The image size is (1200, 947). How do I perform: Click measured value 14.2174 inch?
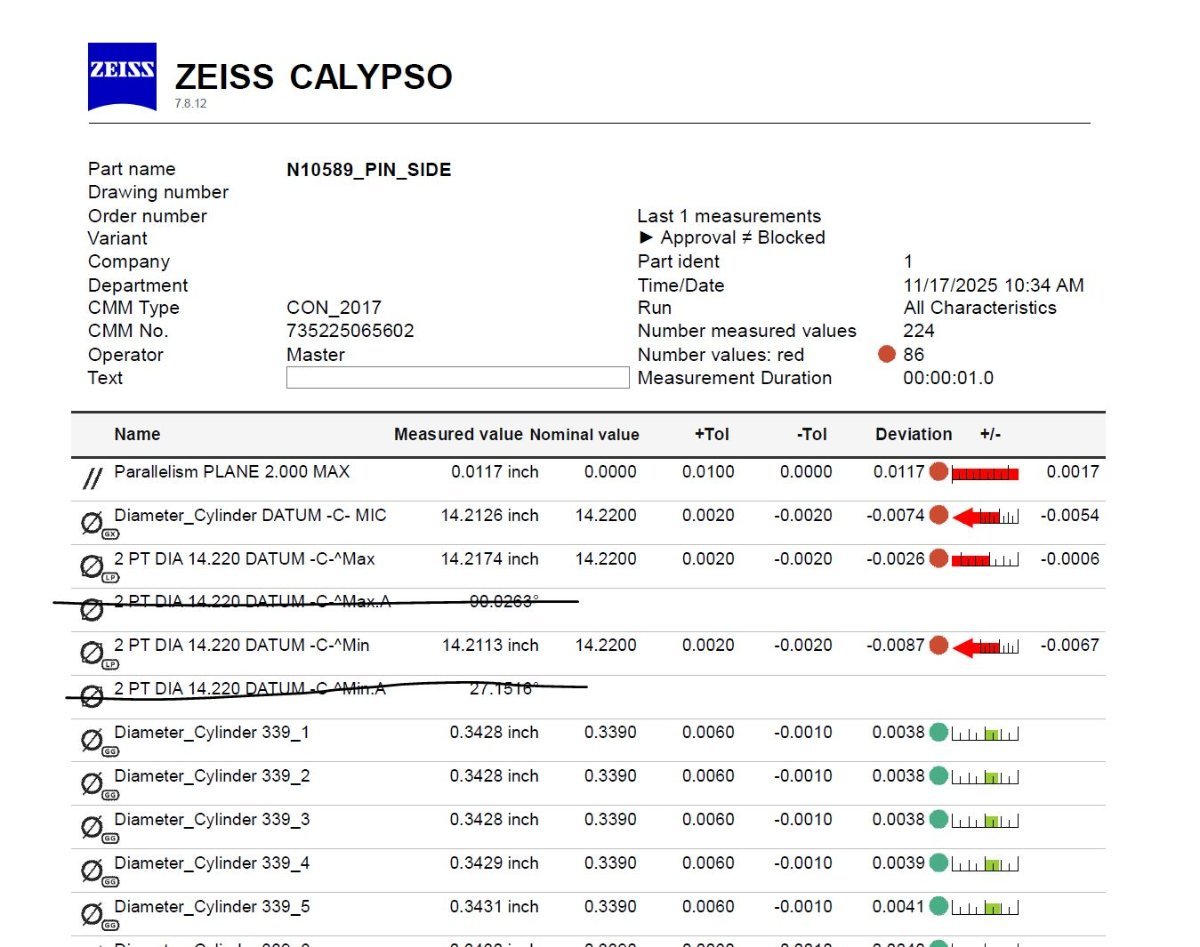(x=490, y=559)
